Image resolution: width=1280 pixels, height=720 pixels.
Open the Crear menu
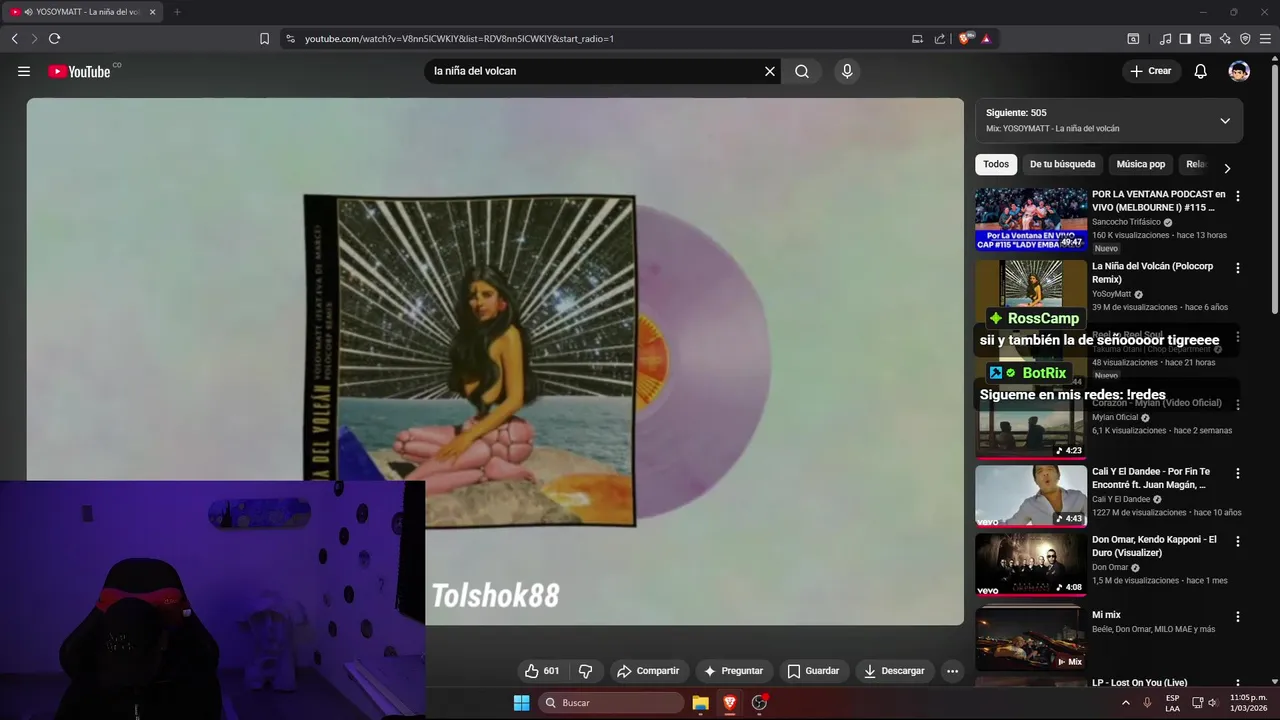1150,71
